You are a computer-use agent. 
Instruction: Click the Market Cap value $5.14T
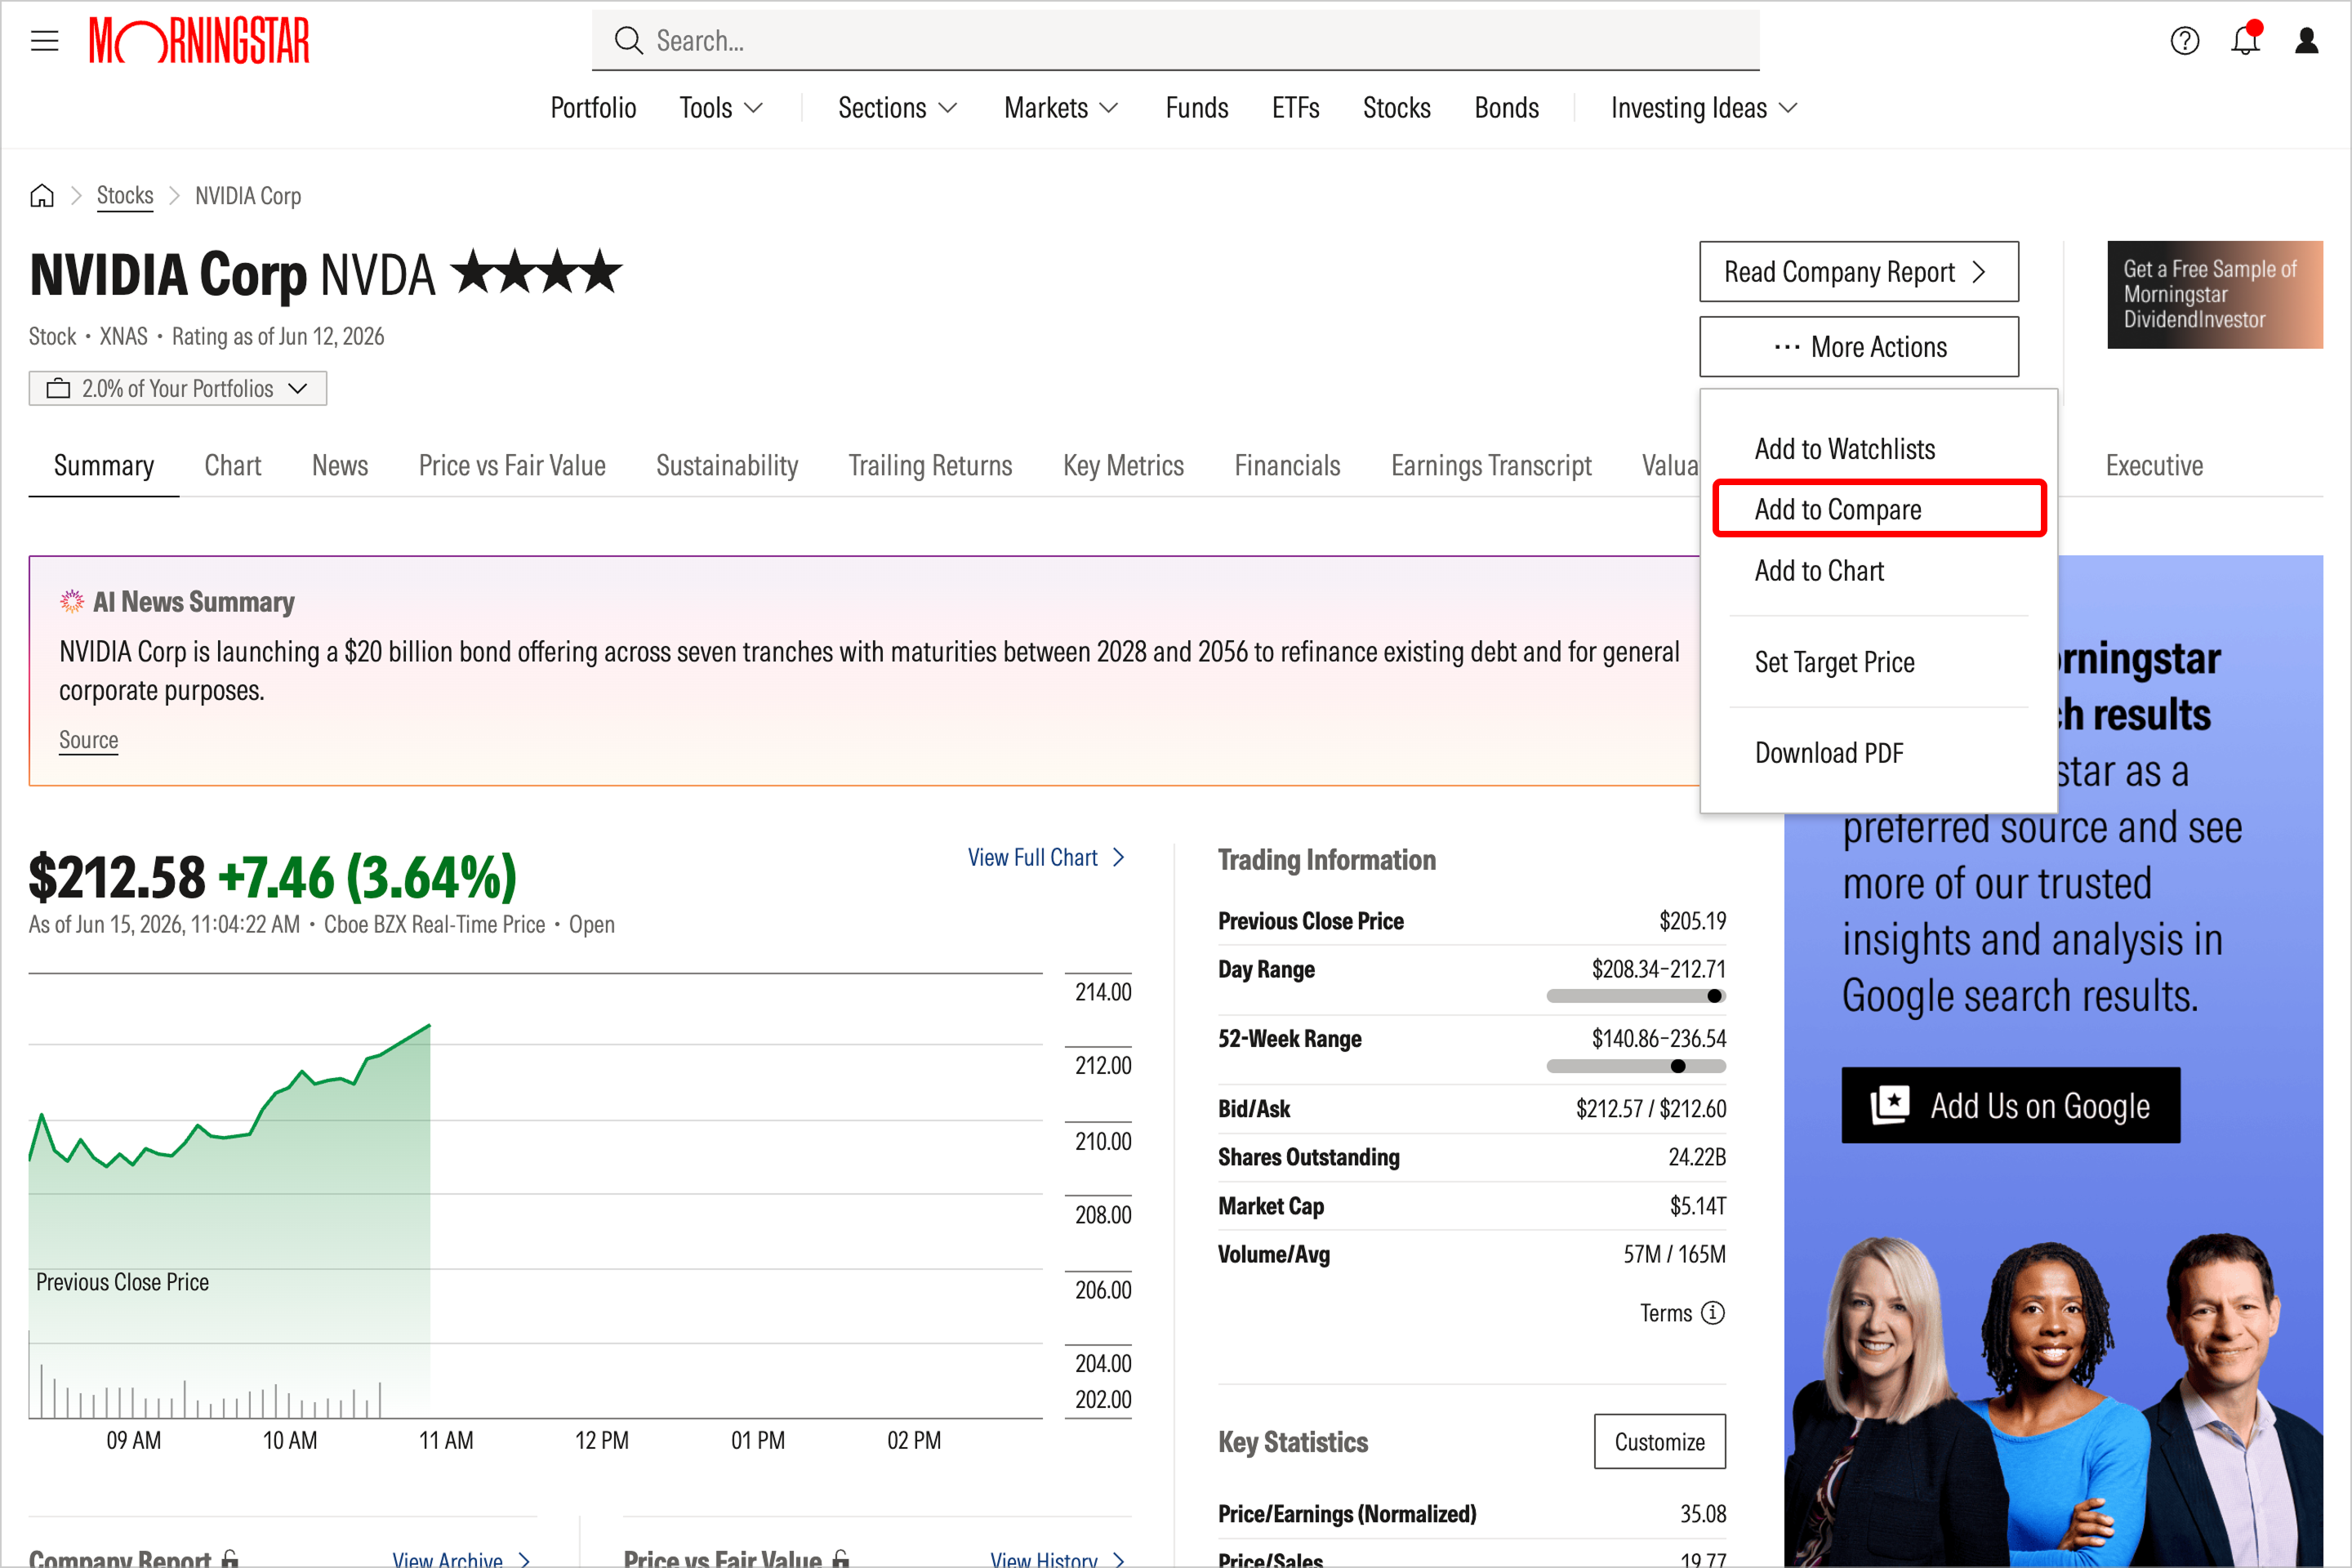tap(1697, 1206)
